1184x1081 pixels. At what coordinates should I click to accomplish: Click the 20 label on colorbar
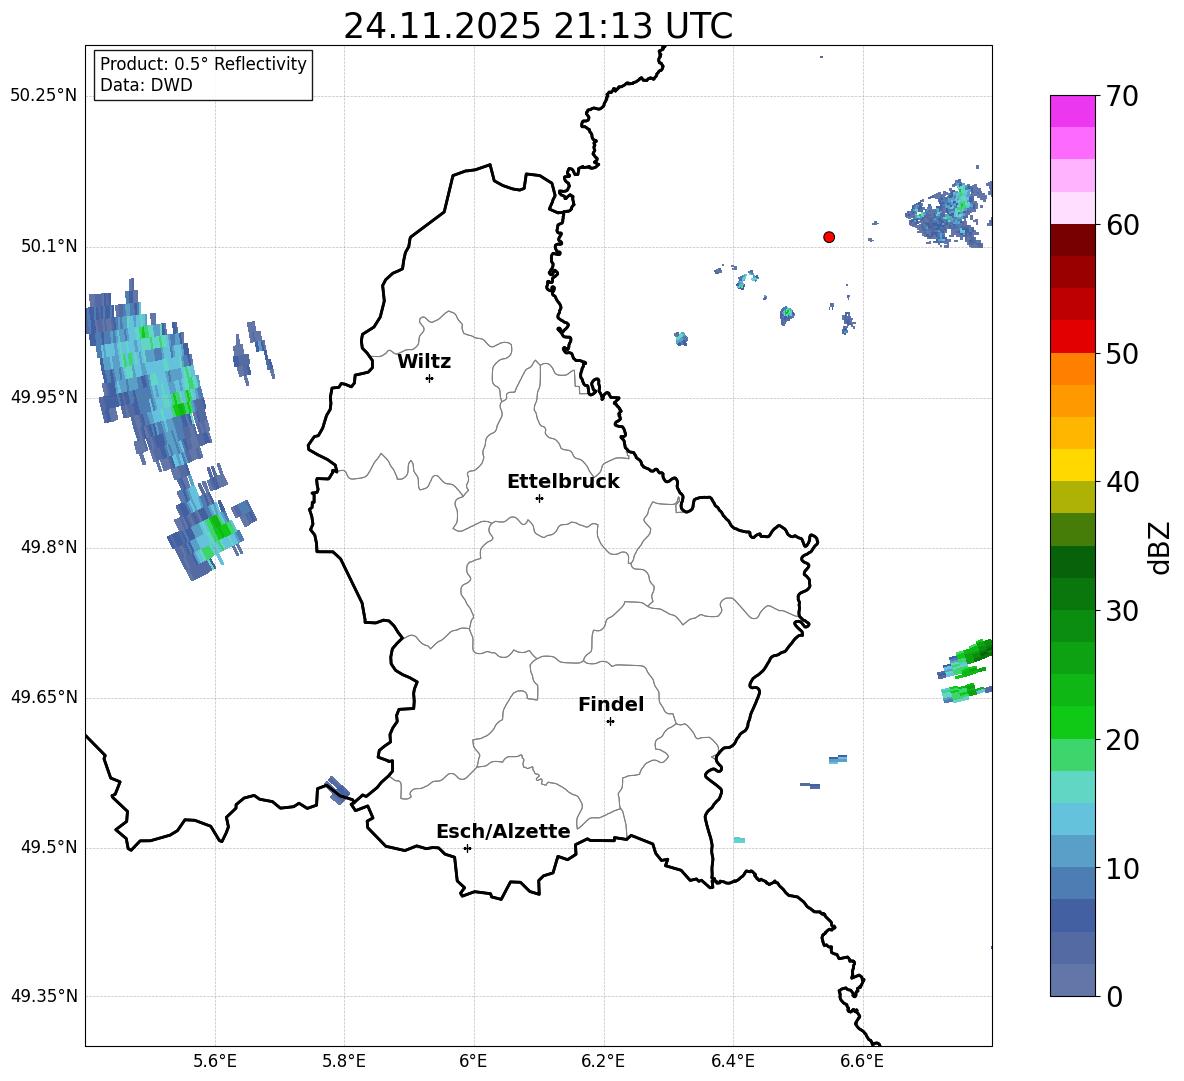pos(1122,740)
